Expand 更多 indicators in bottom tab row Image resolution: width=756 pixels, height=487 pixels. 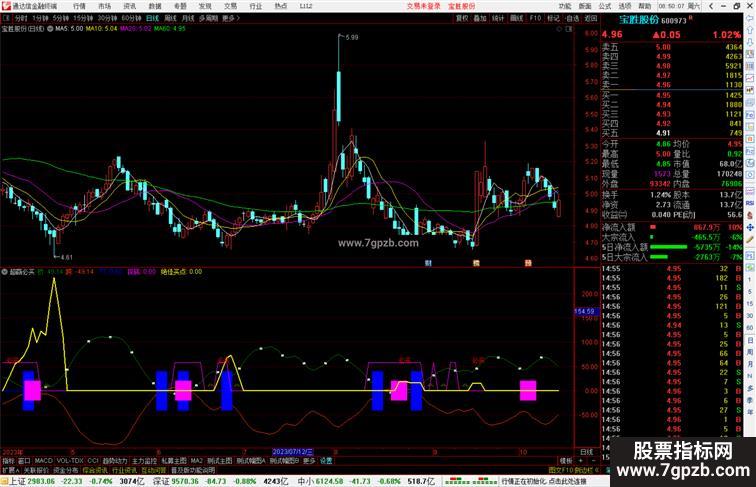point(309,461)
